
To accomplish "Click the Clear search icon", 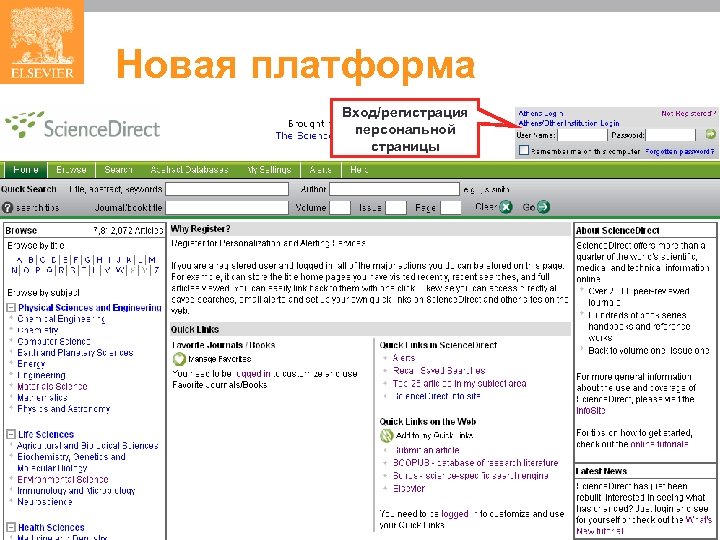I will pos(506,207).
